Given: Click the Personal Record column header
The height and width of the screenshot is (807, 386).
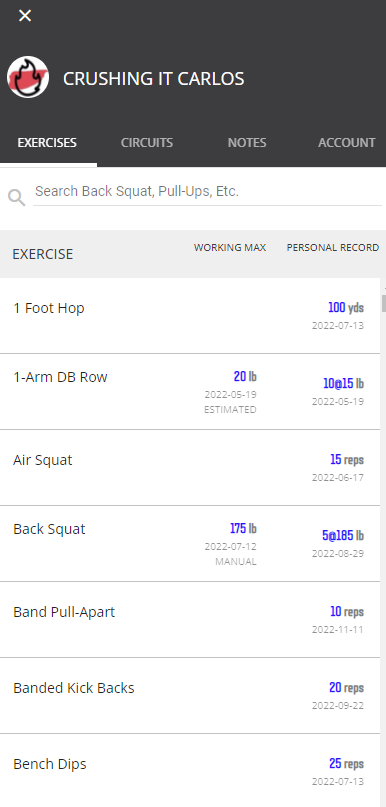Looking at the screenshot, I should [332, 248].
